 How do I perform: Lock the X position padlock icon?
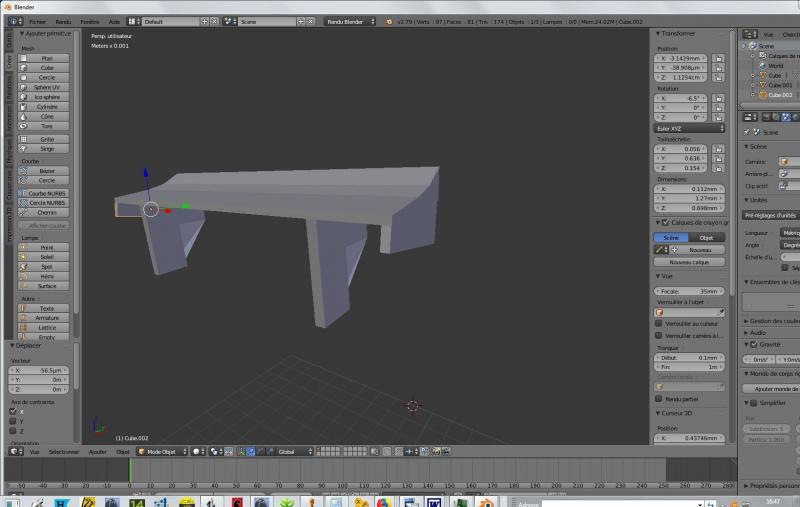point(718,59)
